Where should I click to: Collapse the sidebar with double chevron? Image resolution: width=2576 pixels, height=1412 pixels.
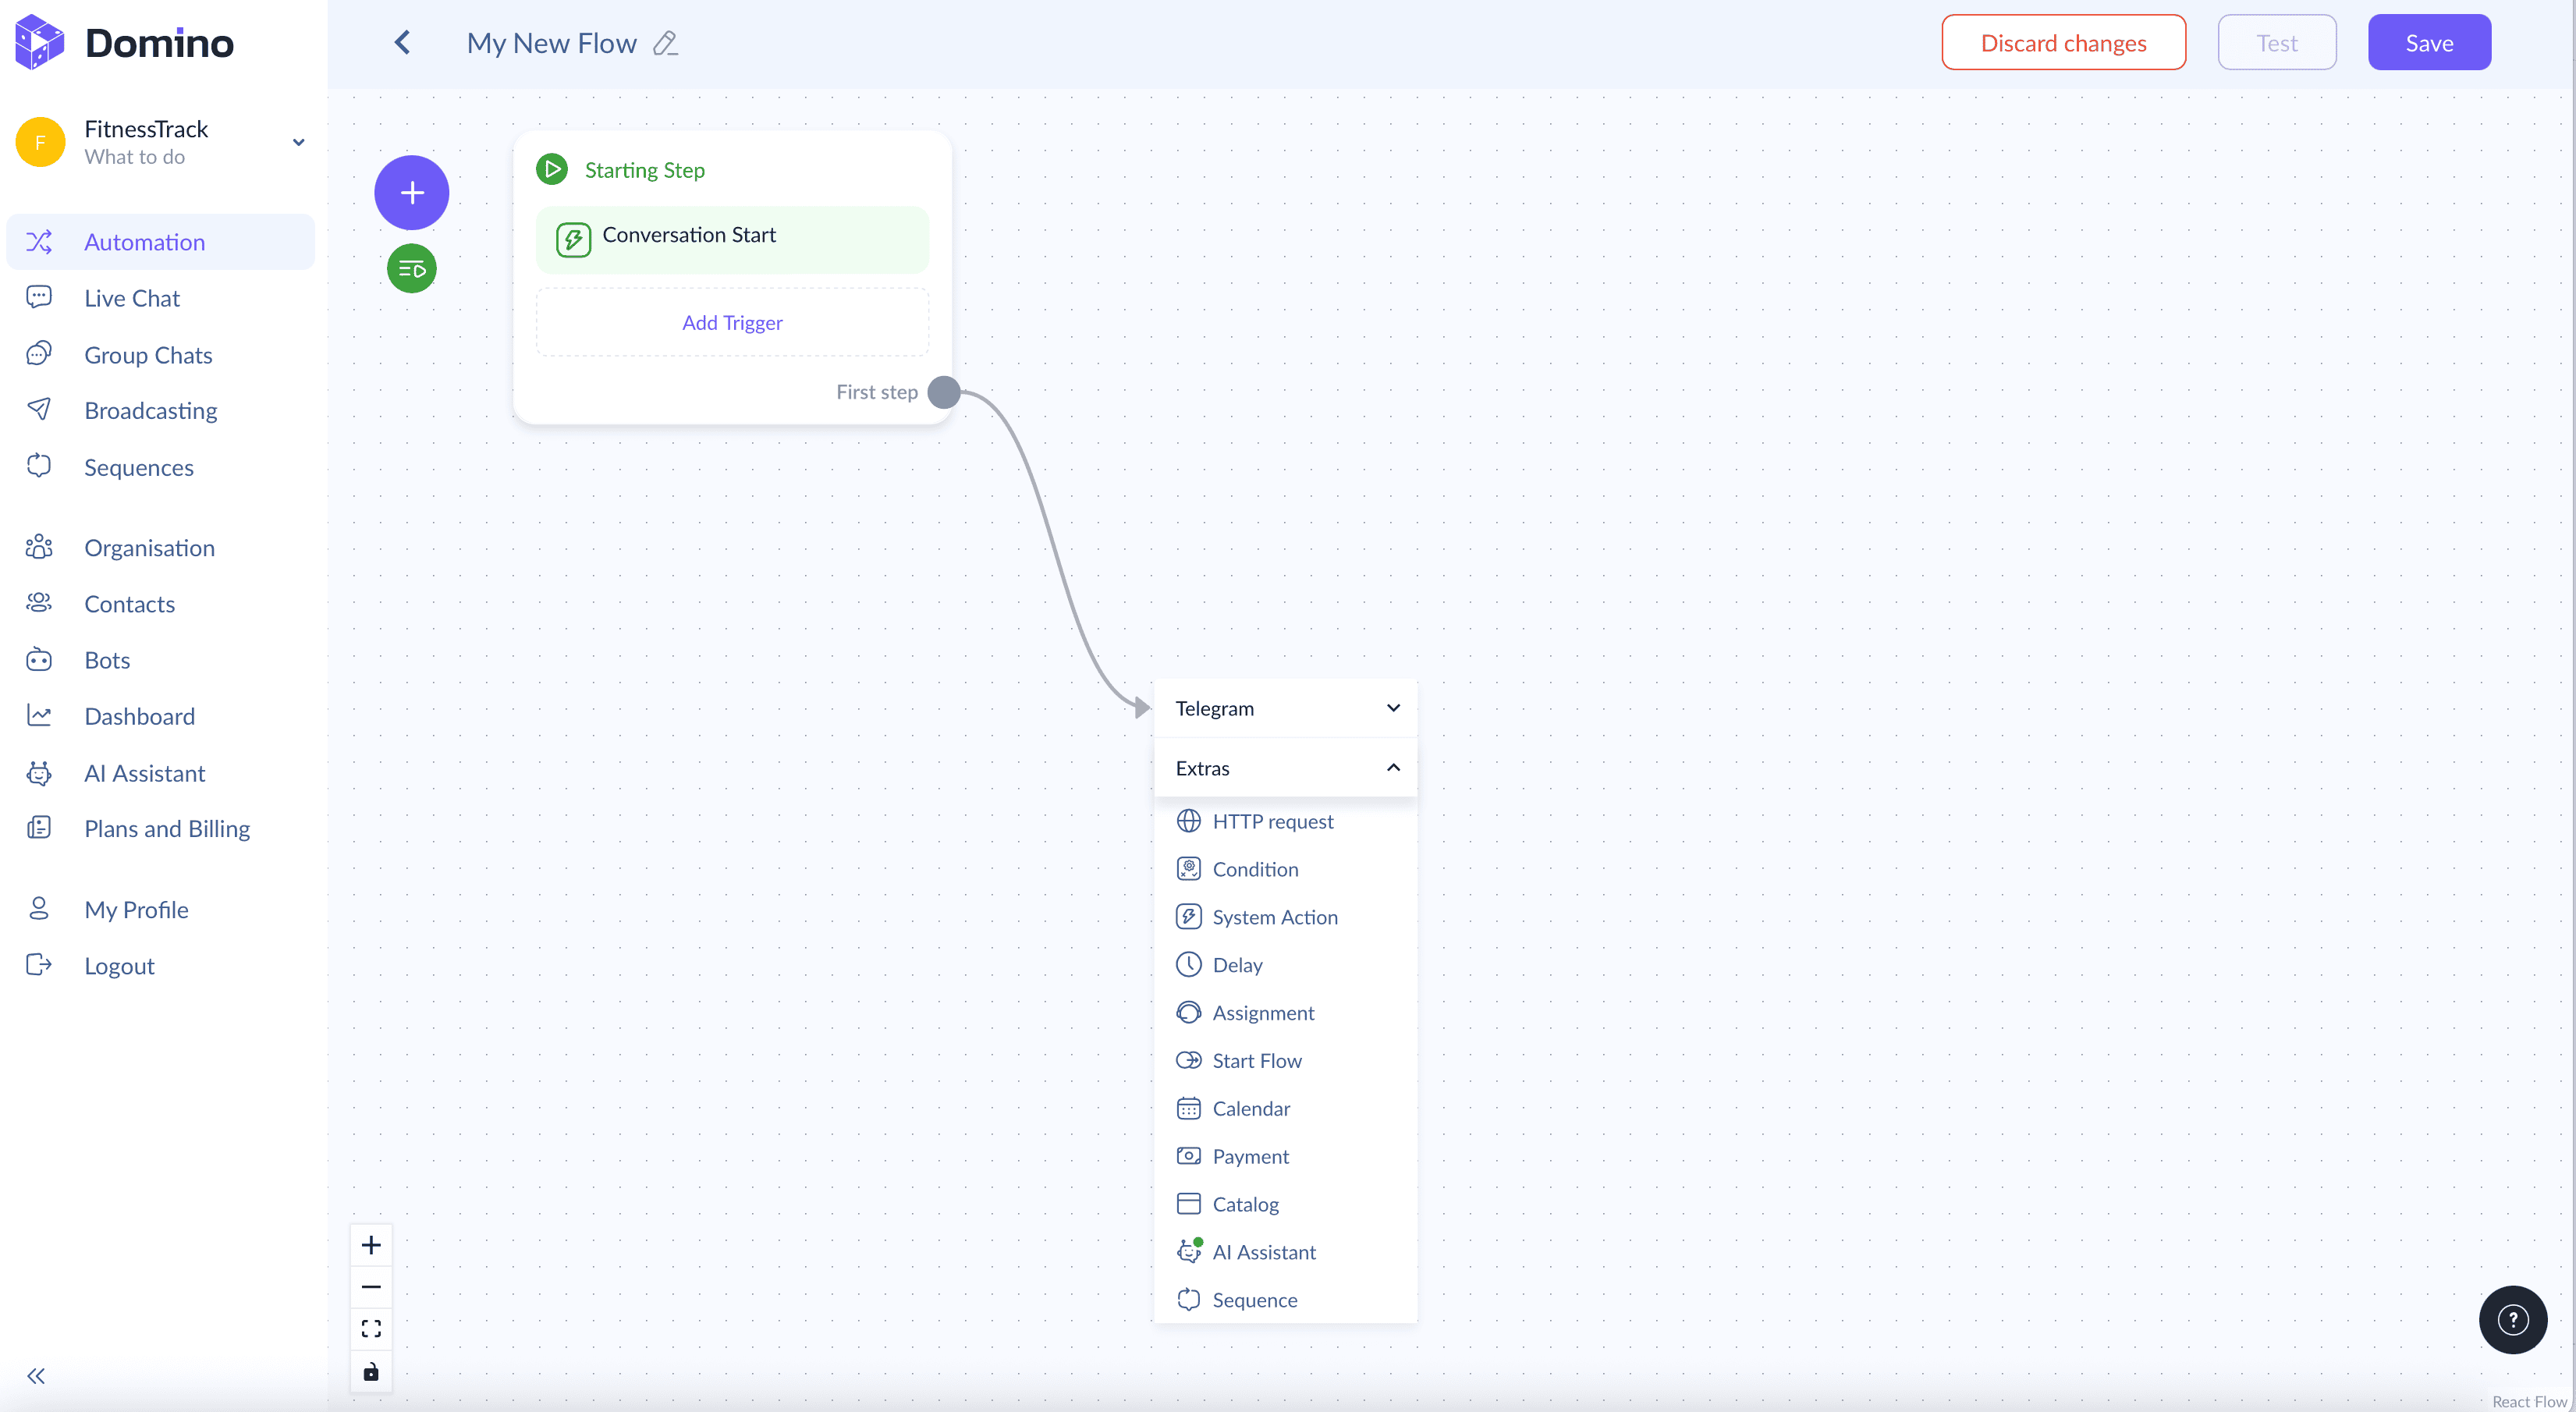[x=36, y=1376]
